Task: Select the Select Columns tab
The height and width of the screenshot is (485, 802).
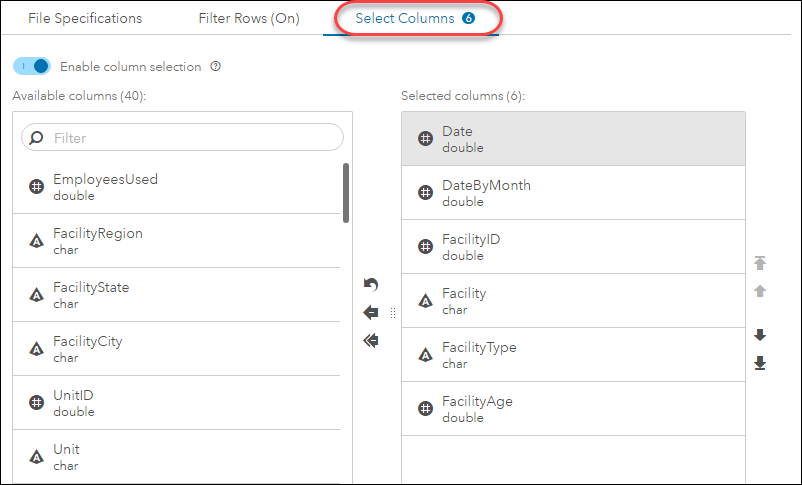Action: (x=414, y=19)
